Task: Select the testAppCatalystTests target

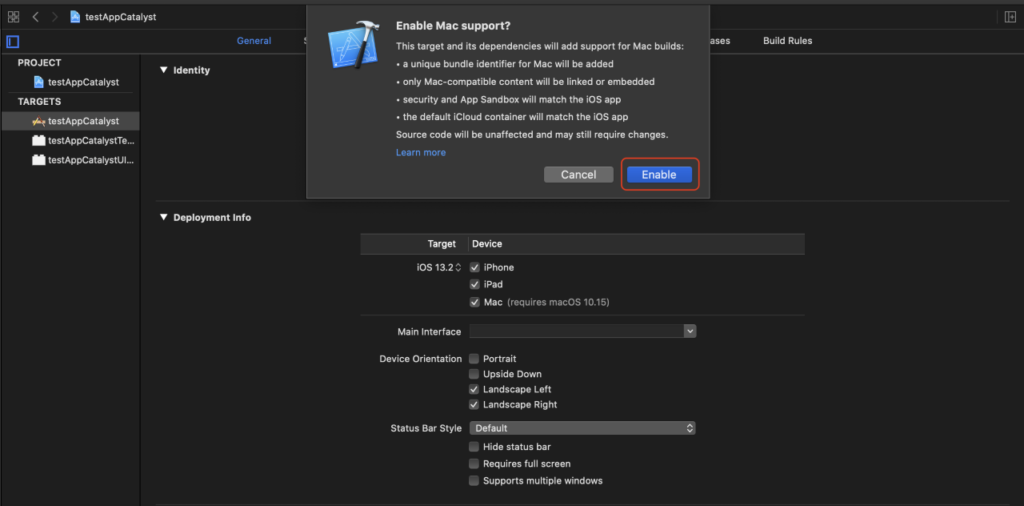Action: click(x=90, y=140)
